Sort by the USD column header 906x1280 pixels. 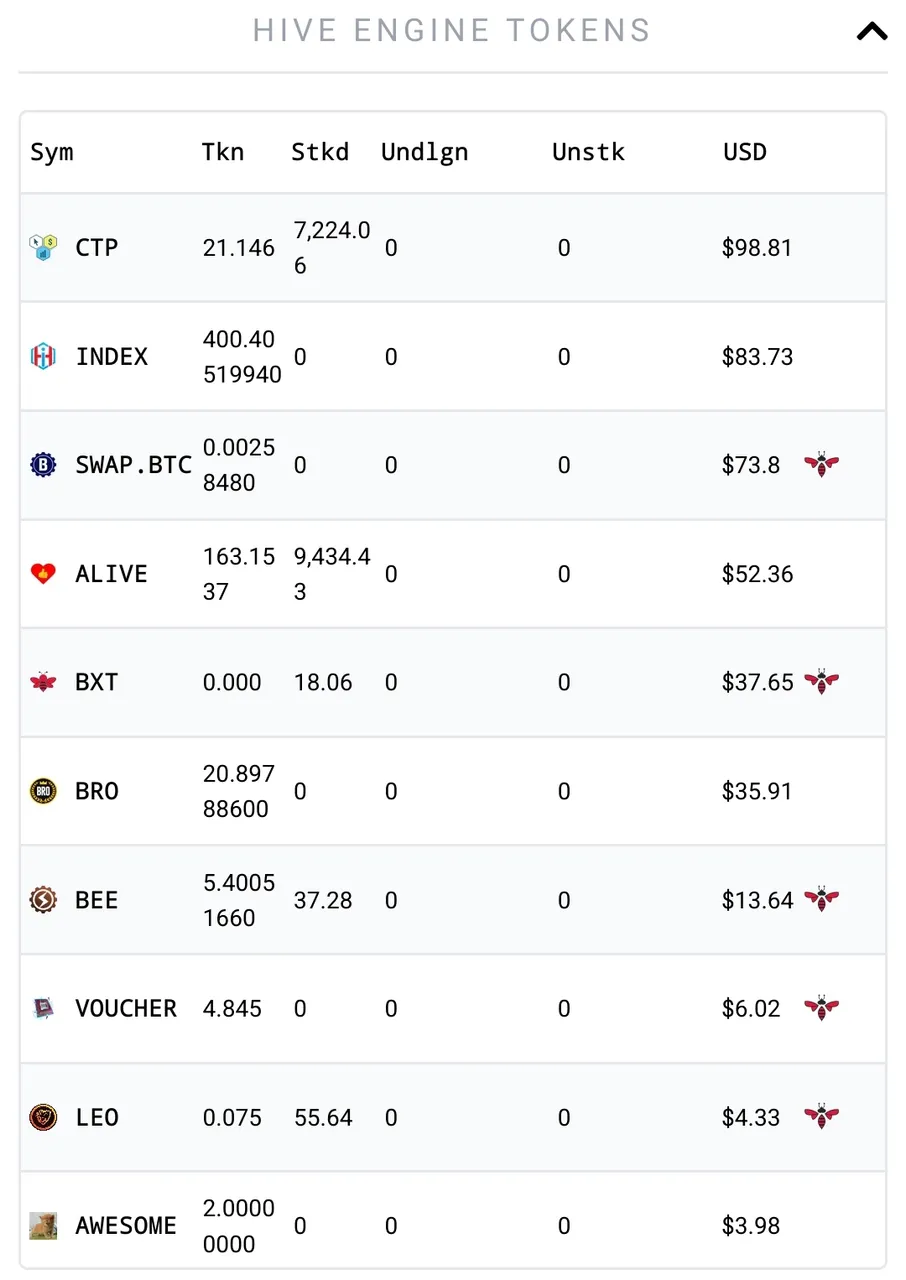(x=745, y=152)
